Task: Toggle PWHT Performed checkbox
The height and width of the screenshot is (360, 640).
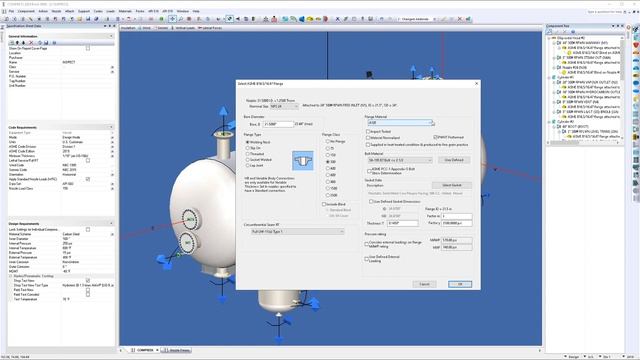Action: [435, 137]
